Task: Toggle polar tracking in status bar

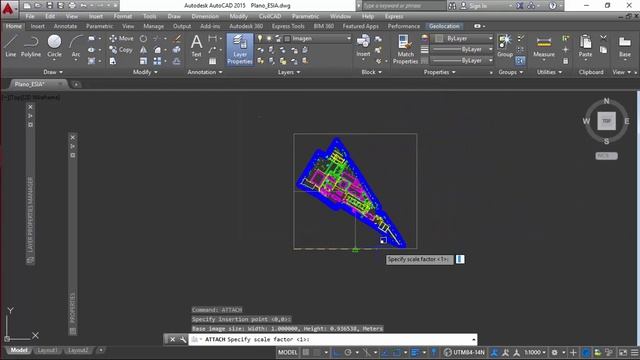Action: pos(348,352)
